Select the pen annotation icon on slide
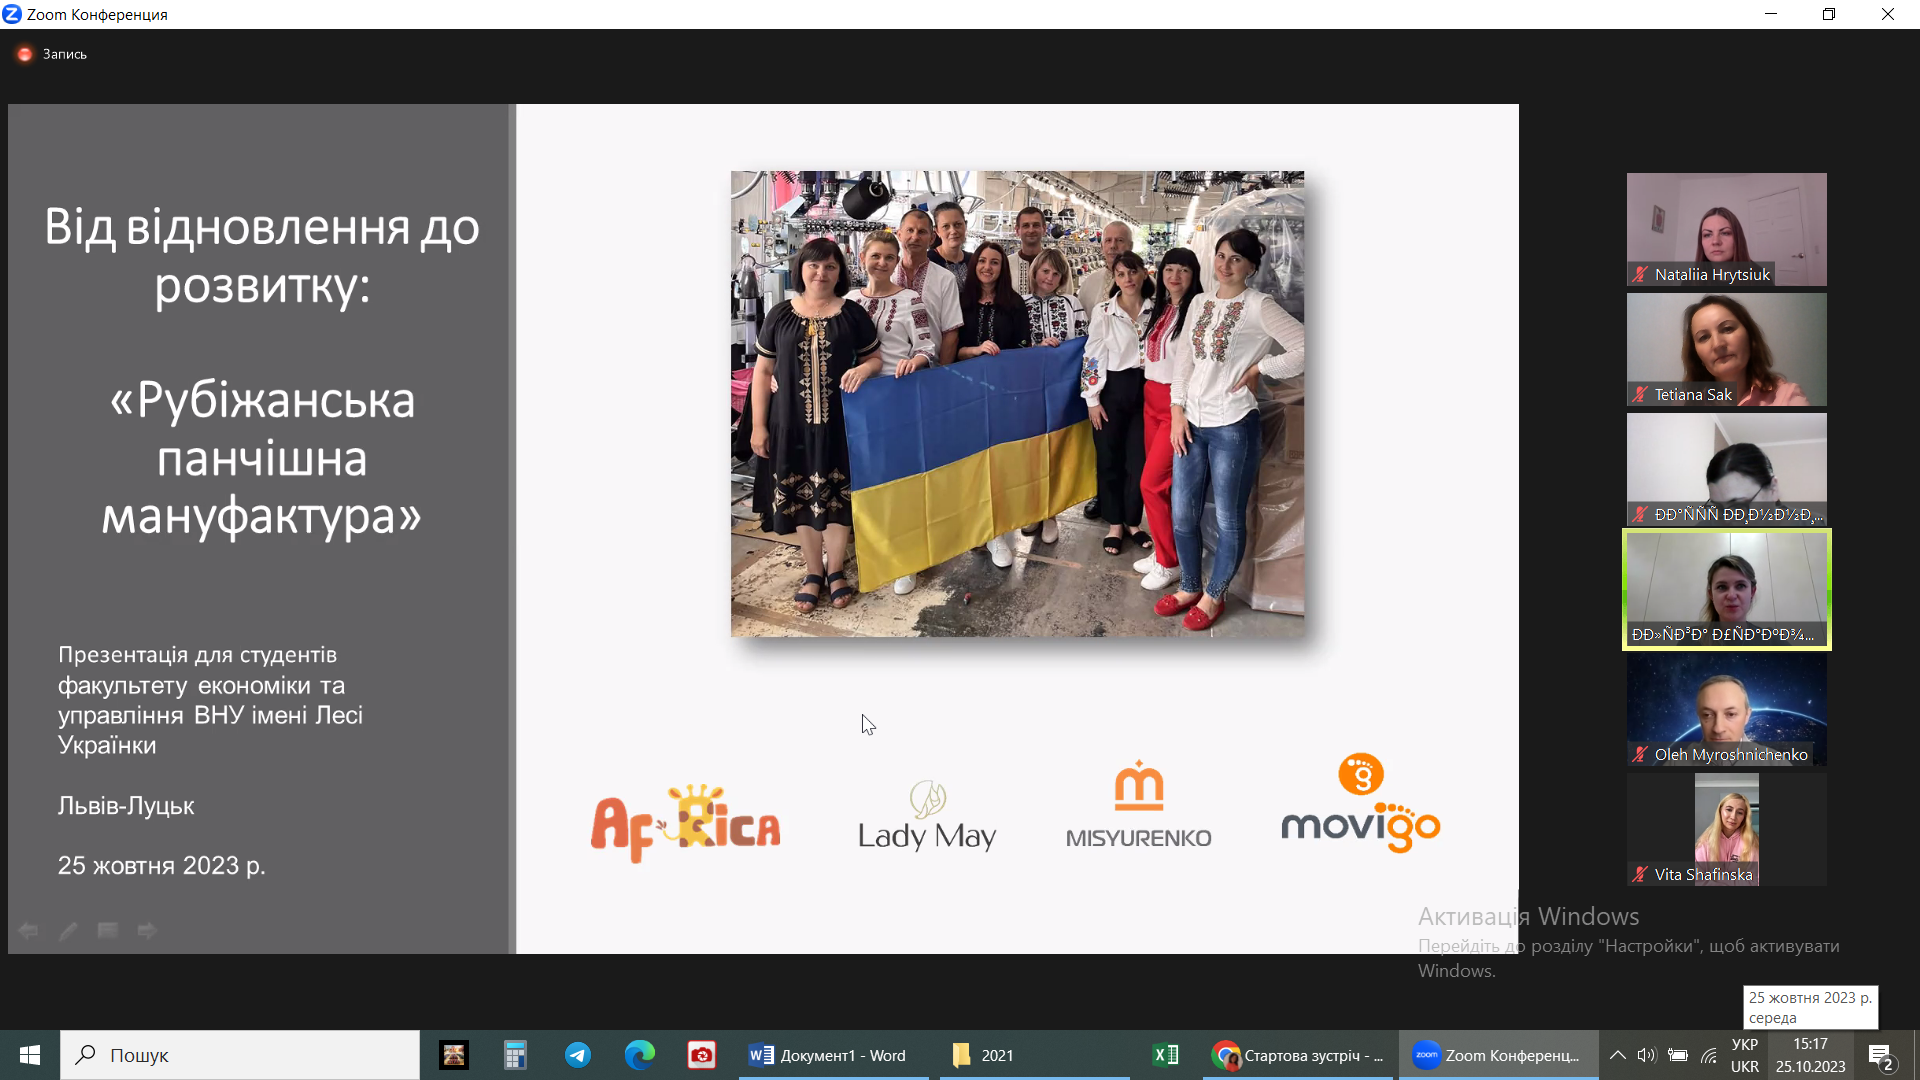 (x=68, y=931)
